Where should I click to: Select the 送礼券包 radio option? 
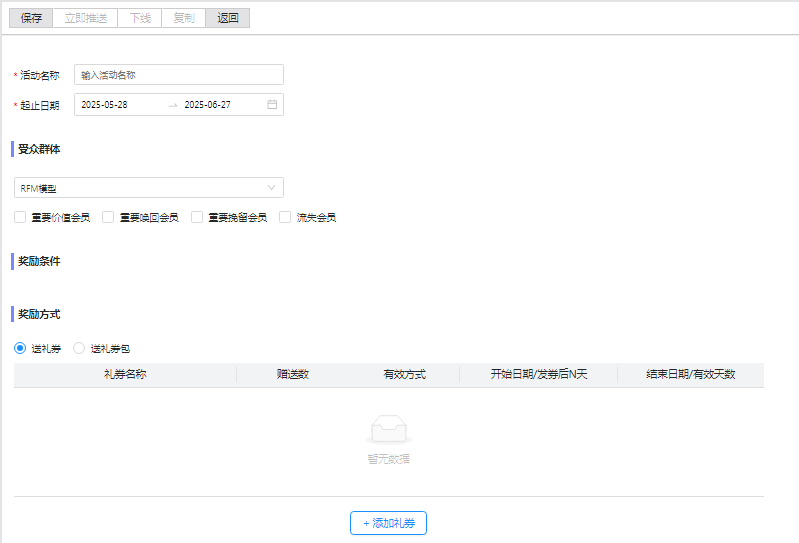79,348
